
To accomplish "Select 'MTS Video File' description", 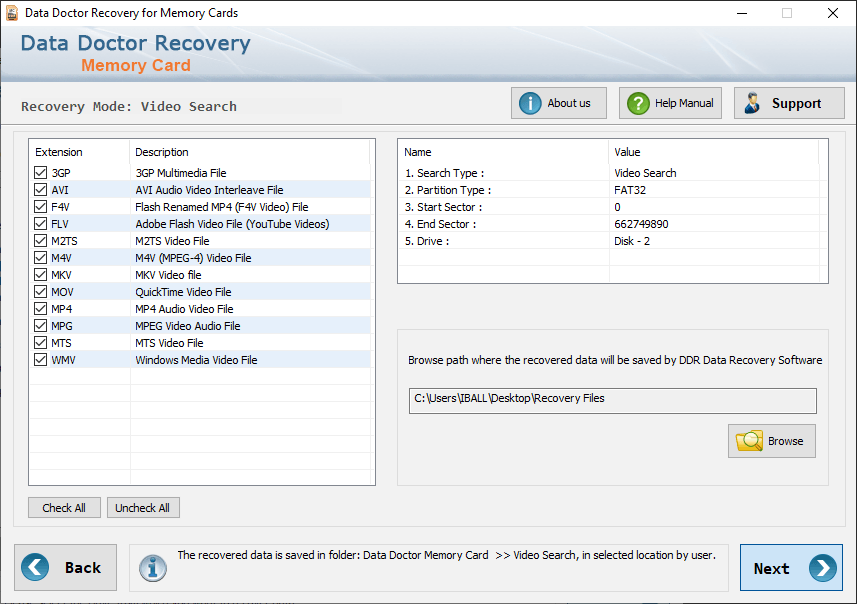I will pyautogui.click(x=169, y=342).
